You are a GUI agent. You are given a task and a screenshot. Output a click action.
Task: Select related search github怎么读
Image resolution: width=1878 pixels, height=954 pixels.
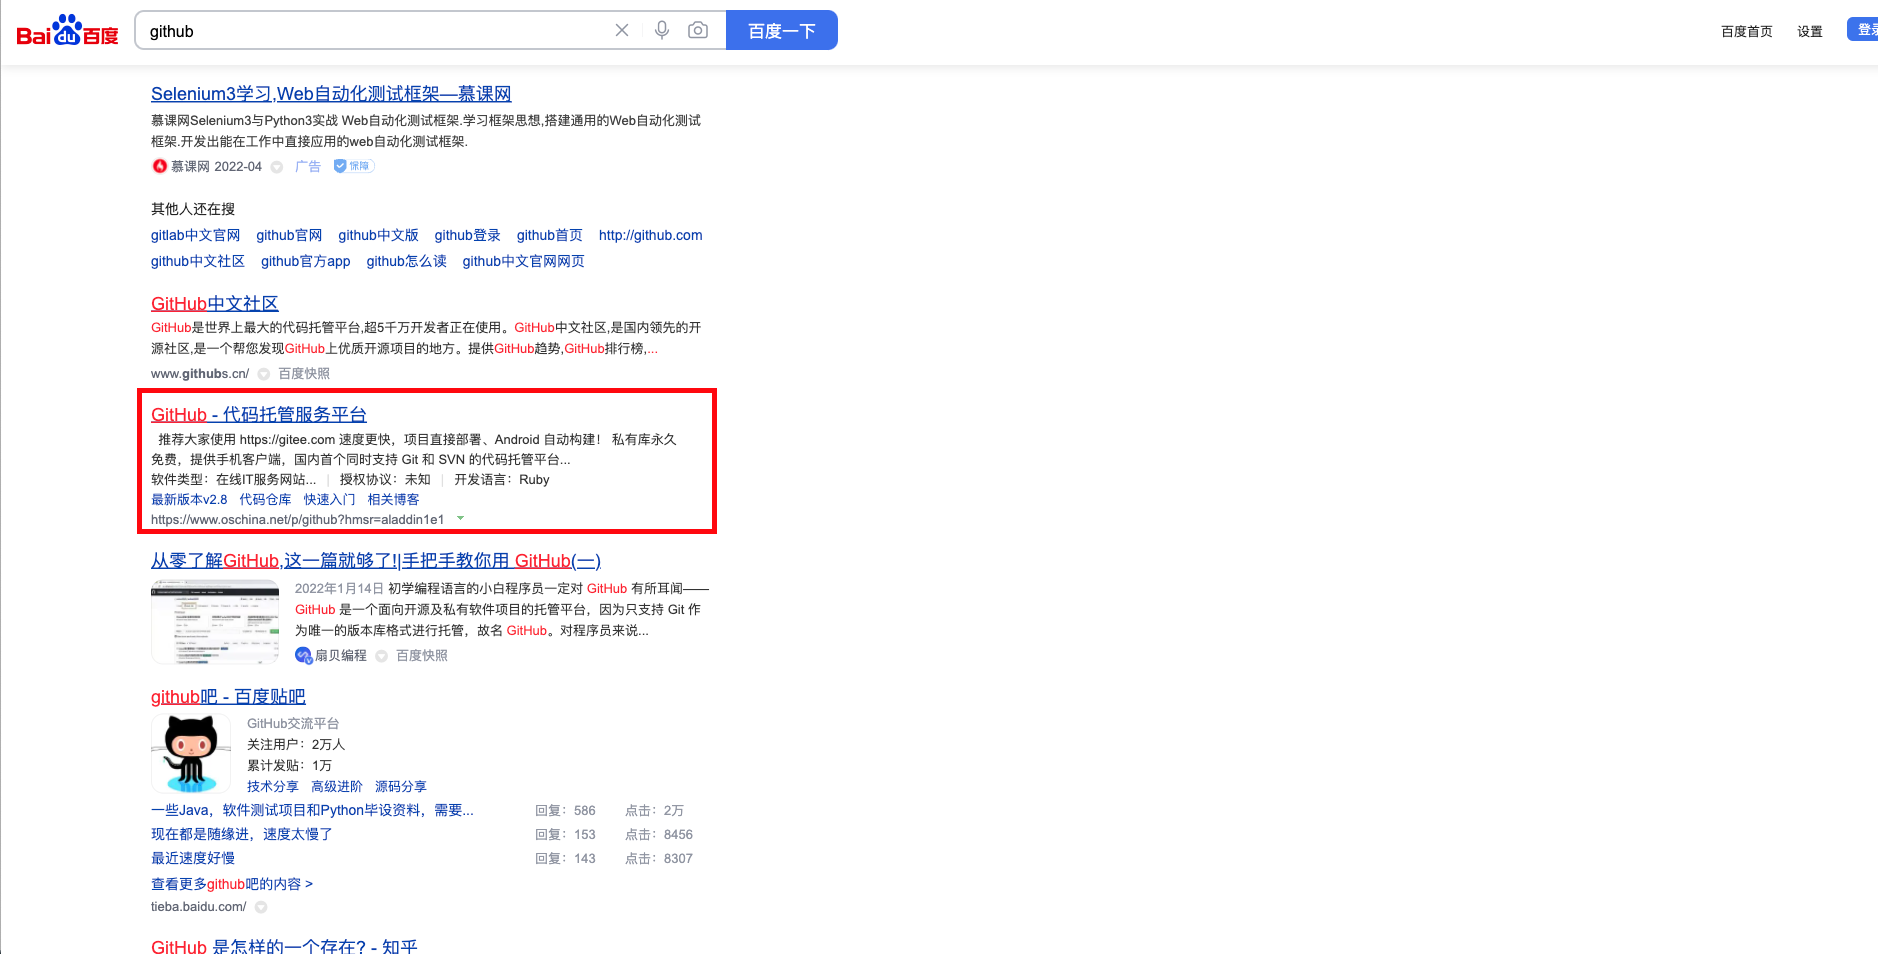point(406,261)
